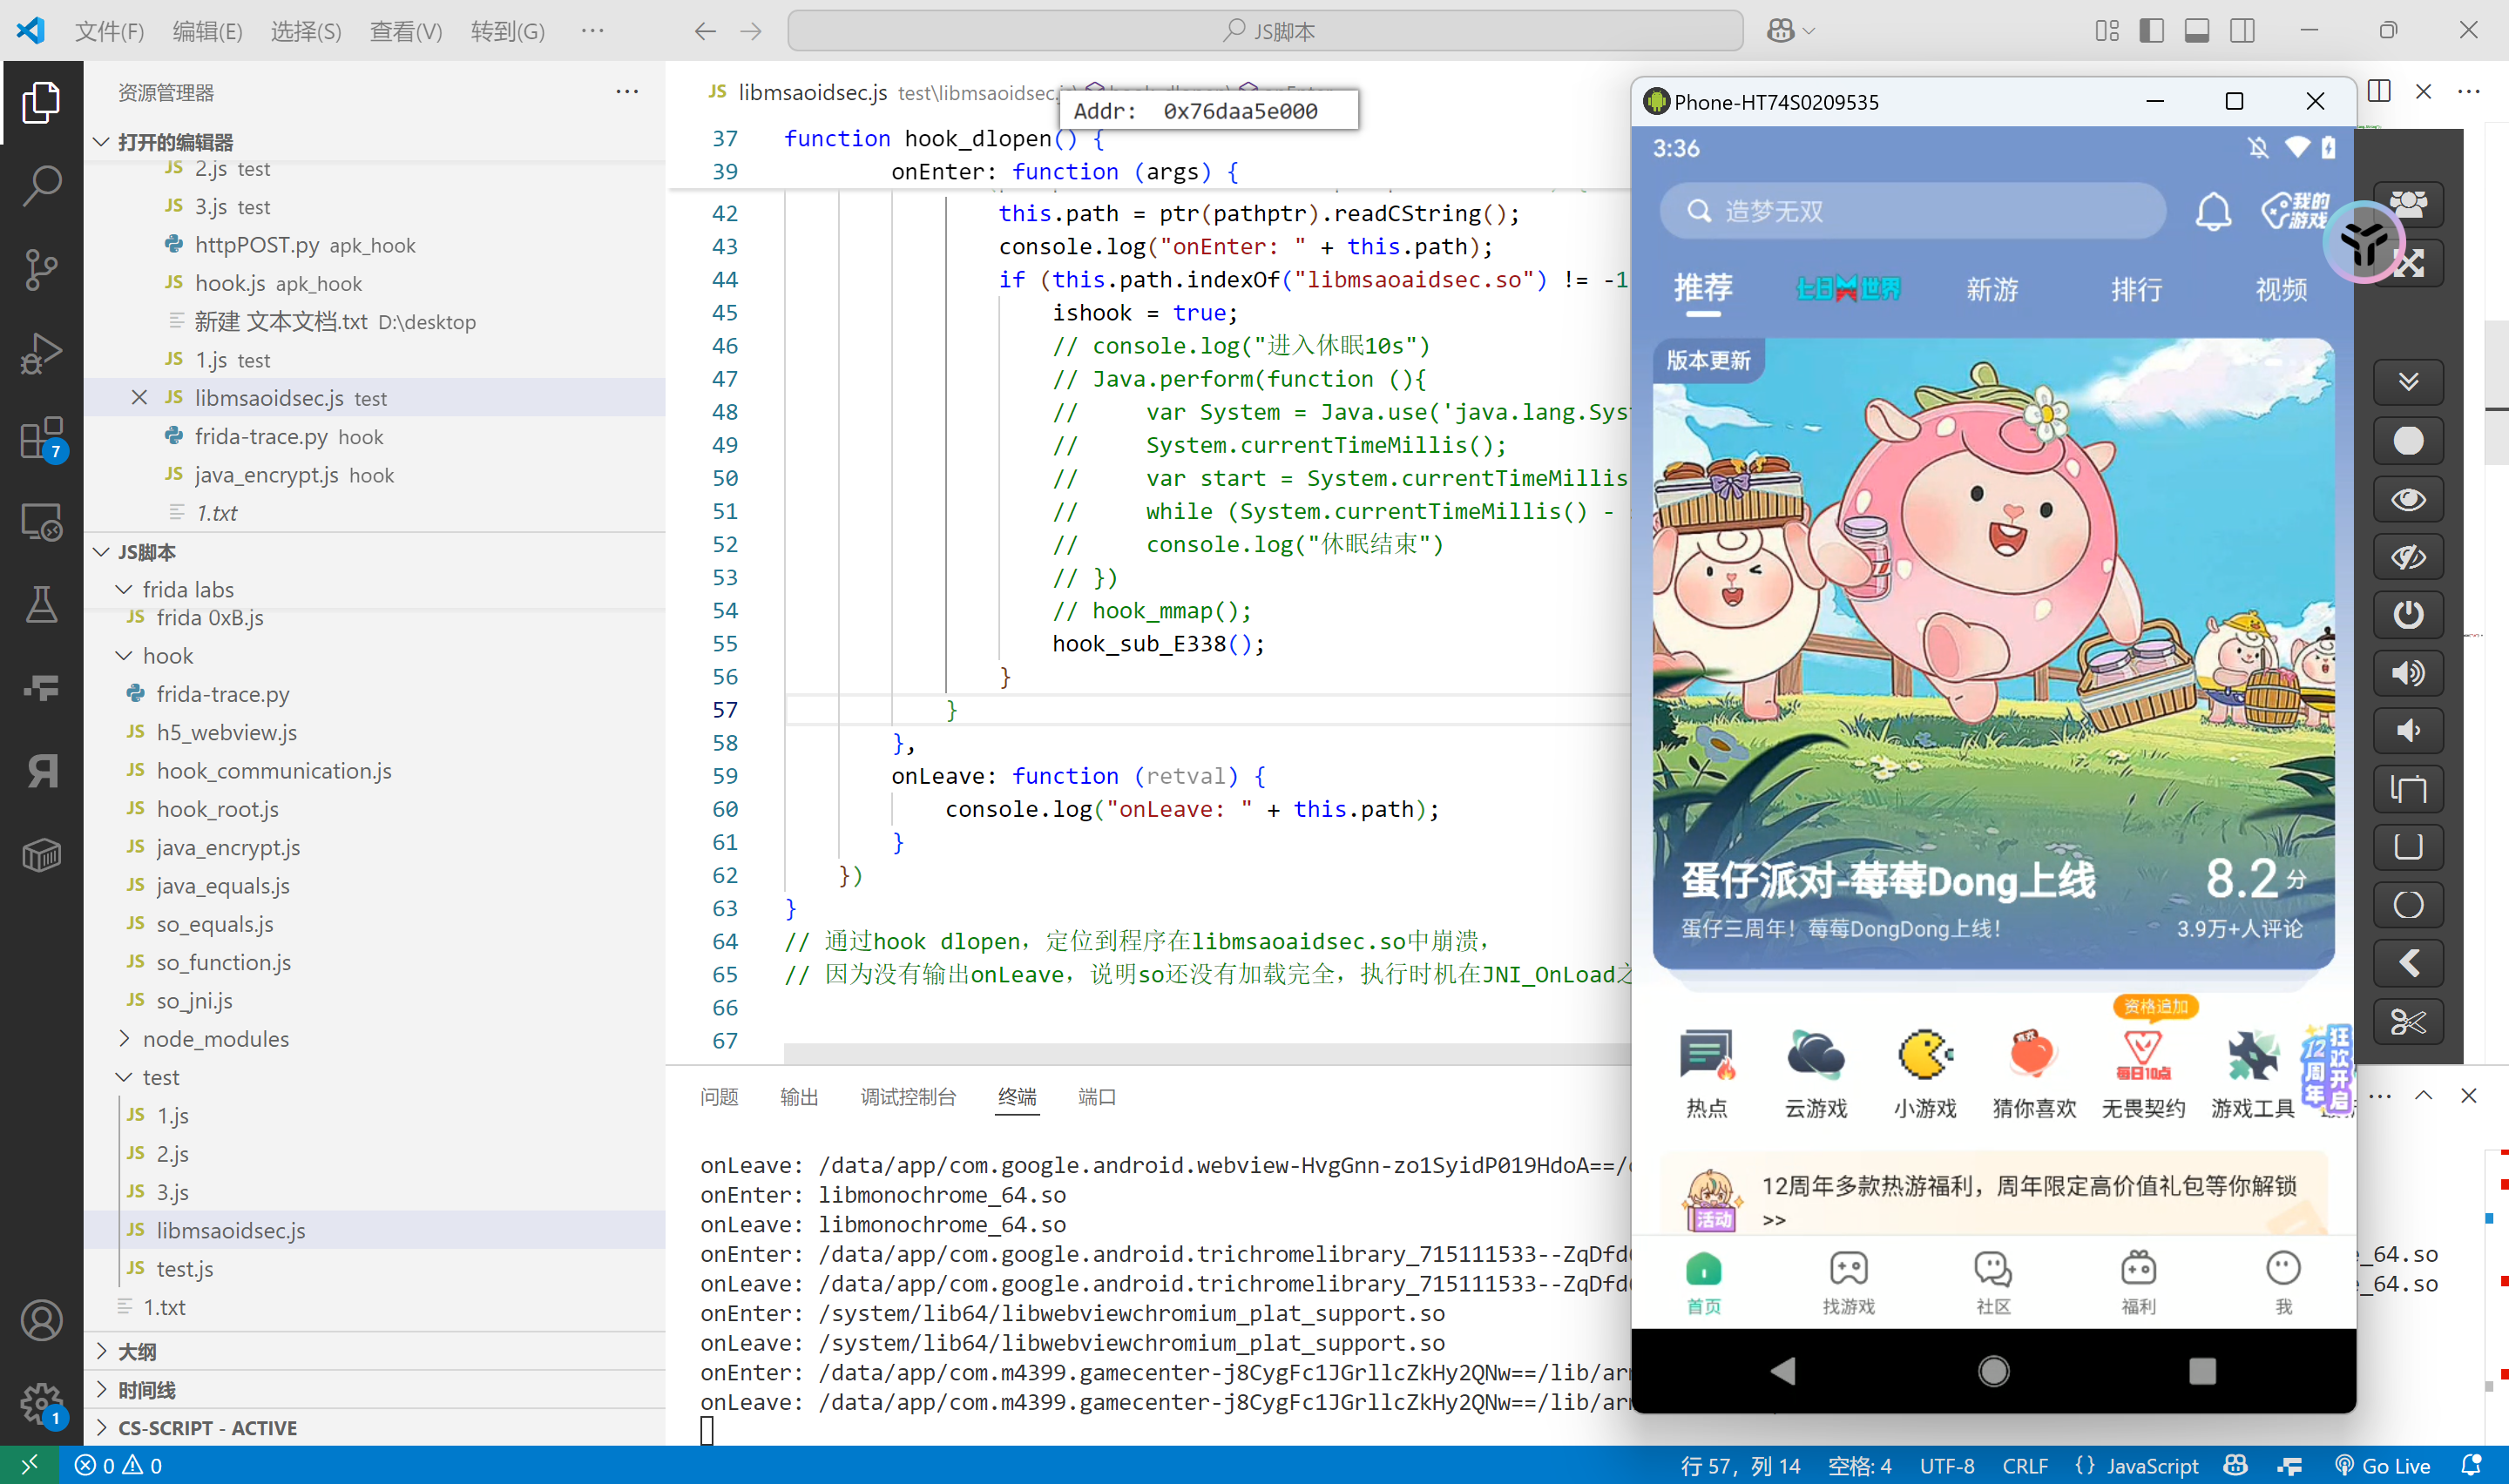Open the Search view in activity bar
The image size is (2509, 1484).
41,185
